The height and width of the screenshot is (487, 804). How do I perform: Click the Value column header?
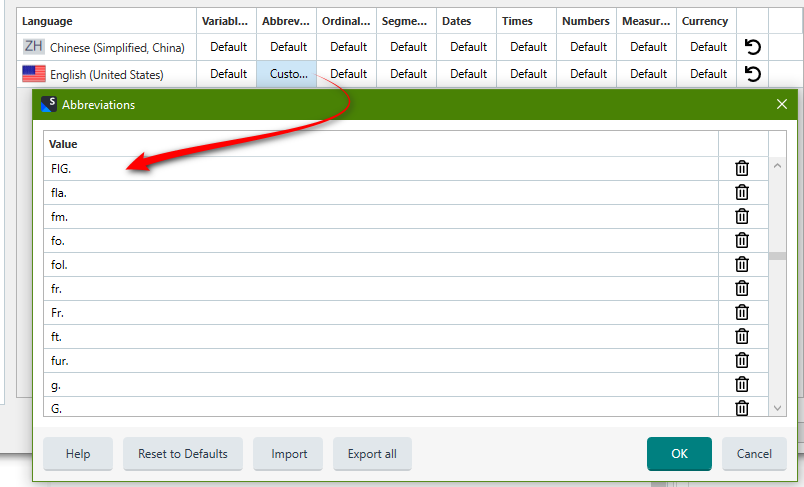click(x=380, y=144)
